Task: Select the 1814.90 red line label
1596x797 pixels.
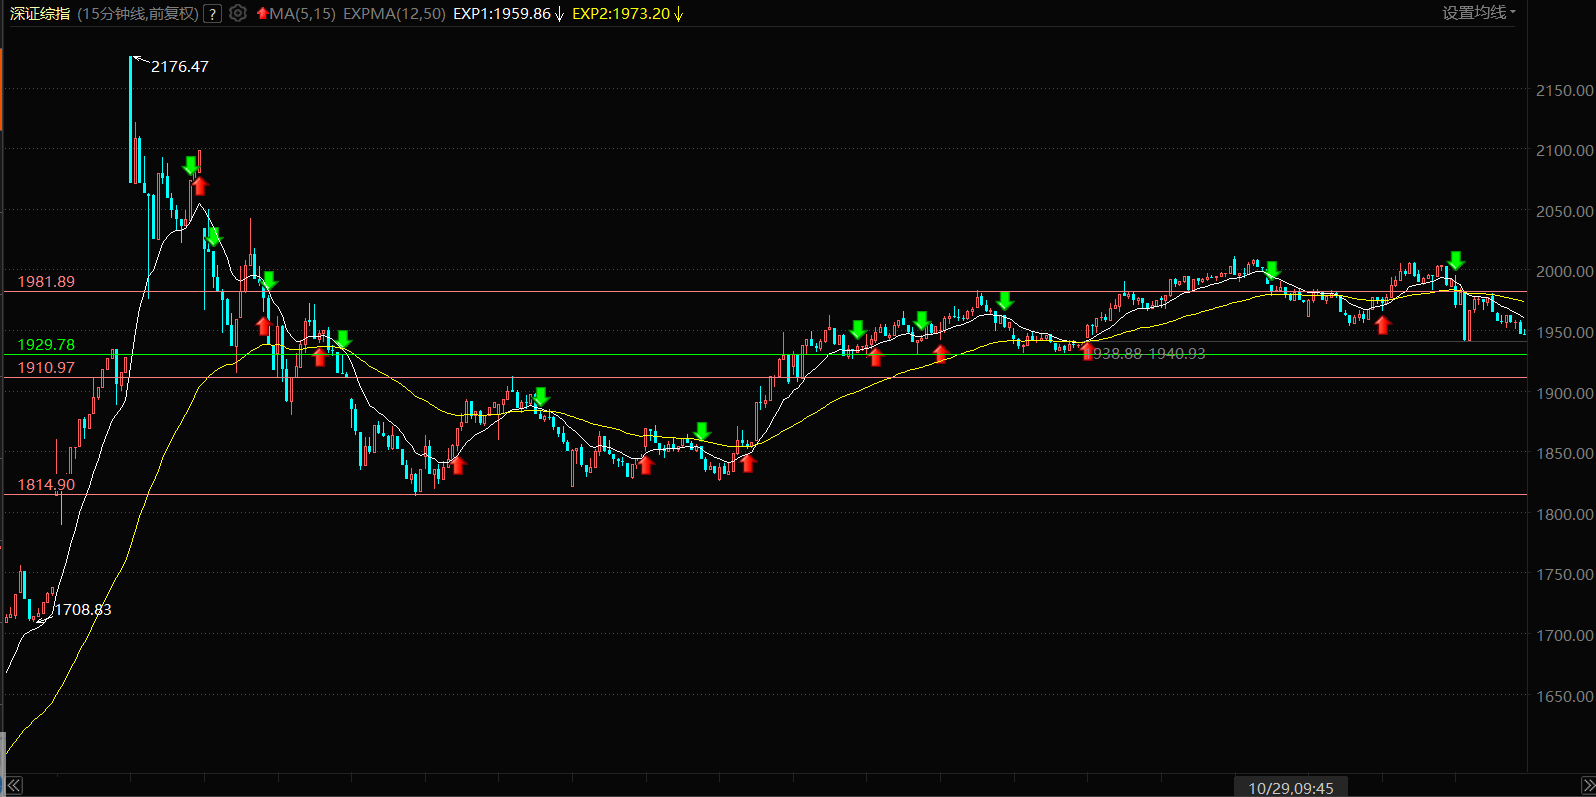Action: (x=46, y=484)
